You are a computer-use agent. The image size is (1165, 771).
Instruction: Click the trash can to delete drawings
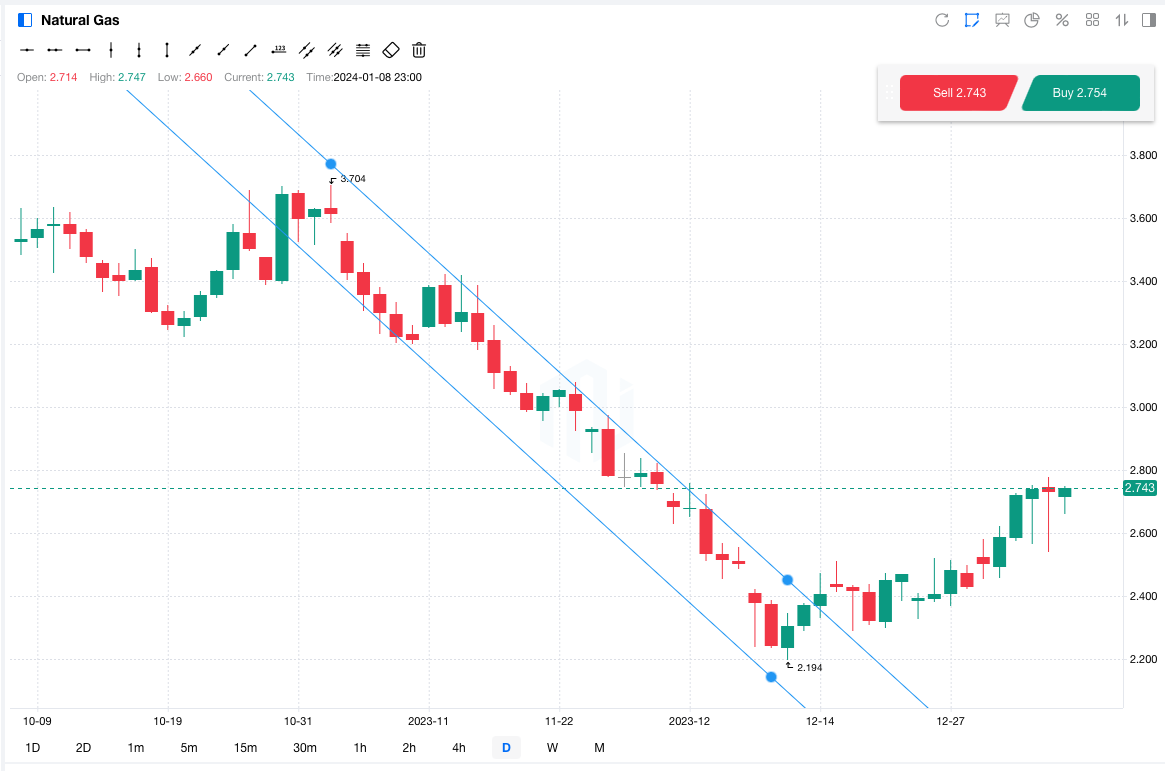419,49
